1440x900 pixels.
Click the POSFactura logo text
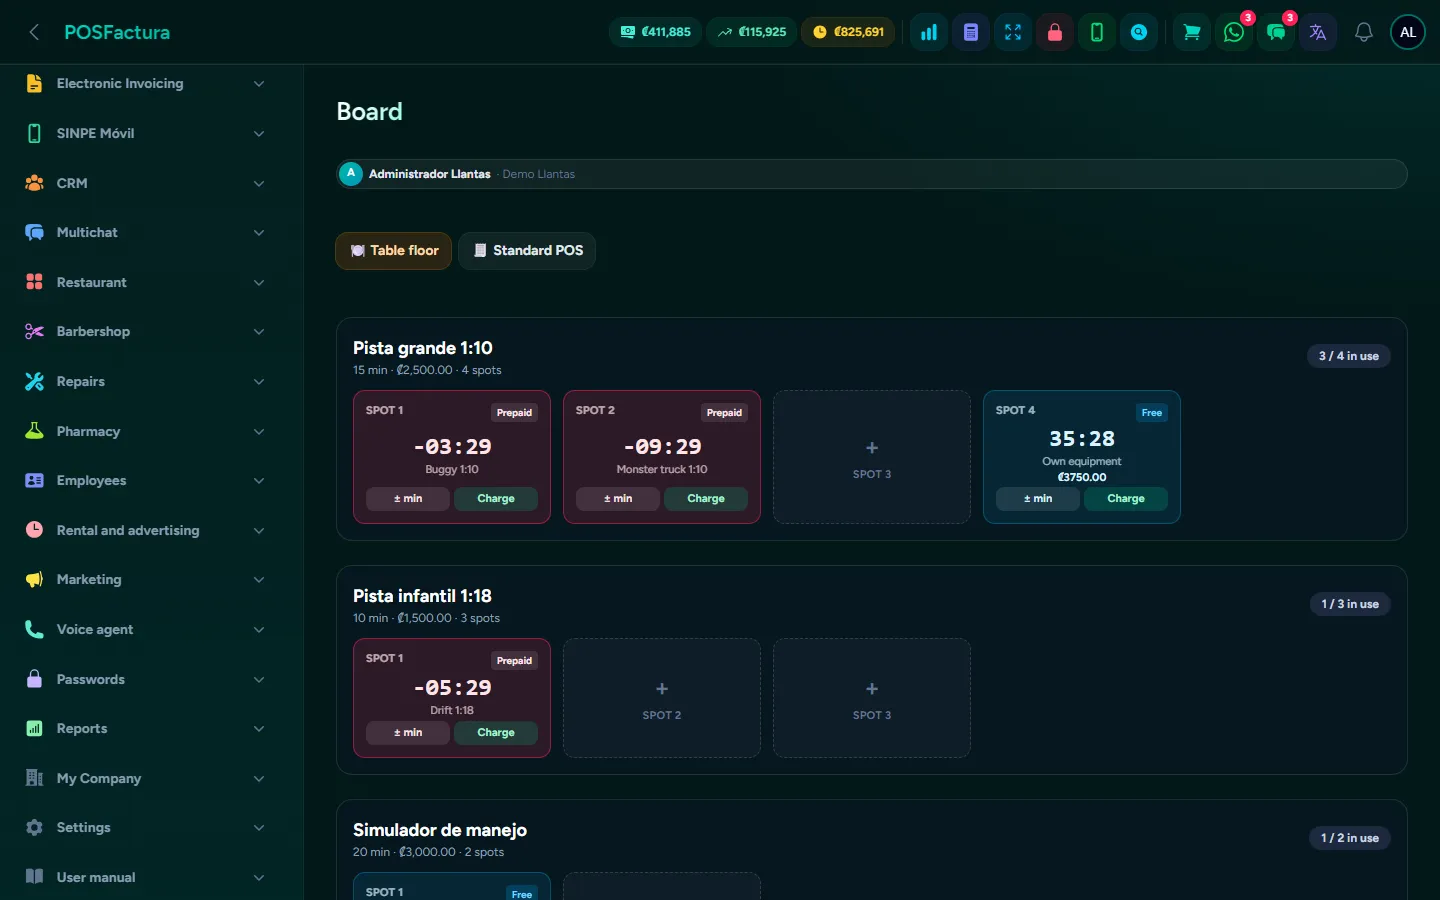click(x=117, y=32)
